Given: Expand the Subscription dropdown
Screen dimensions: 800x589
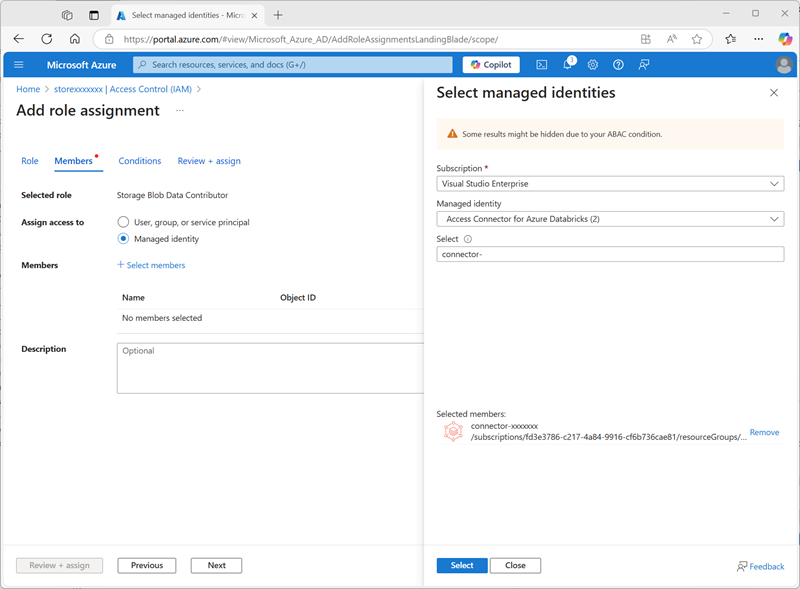Looking at the screenshot, I should (610, 184).
